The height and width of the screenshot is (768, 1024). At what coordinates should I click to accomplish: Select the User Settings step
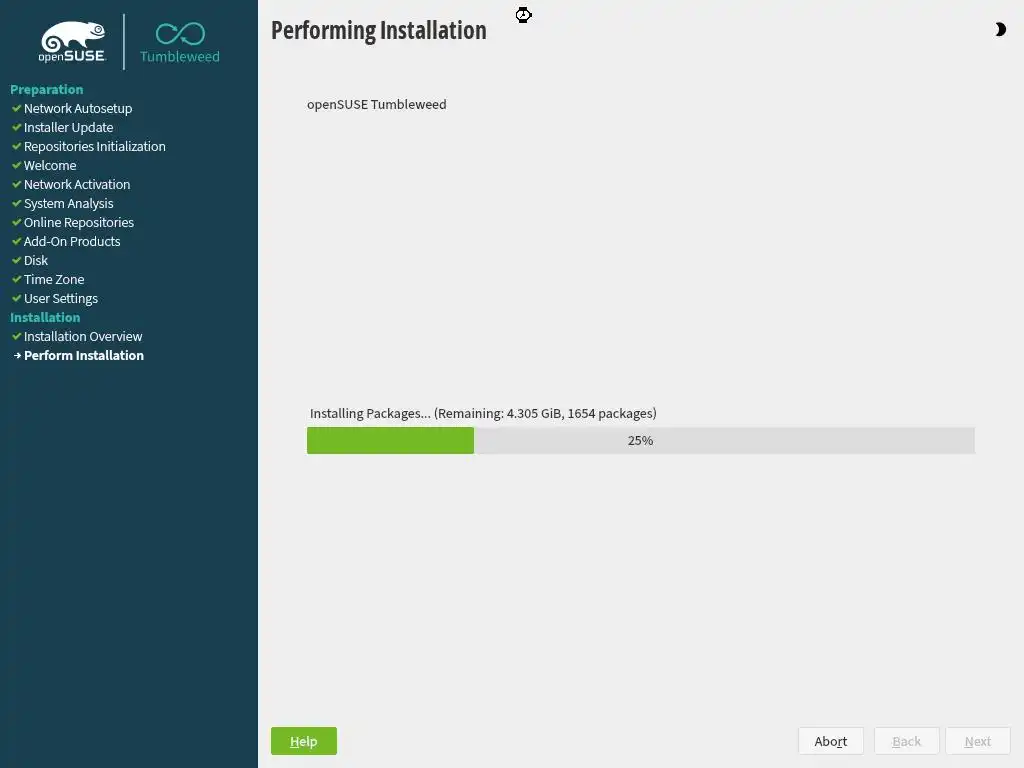click(61, 298)
